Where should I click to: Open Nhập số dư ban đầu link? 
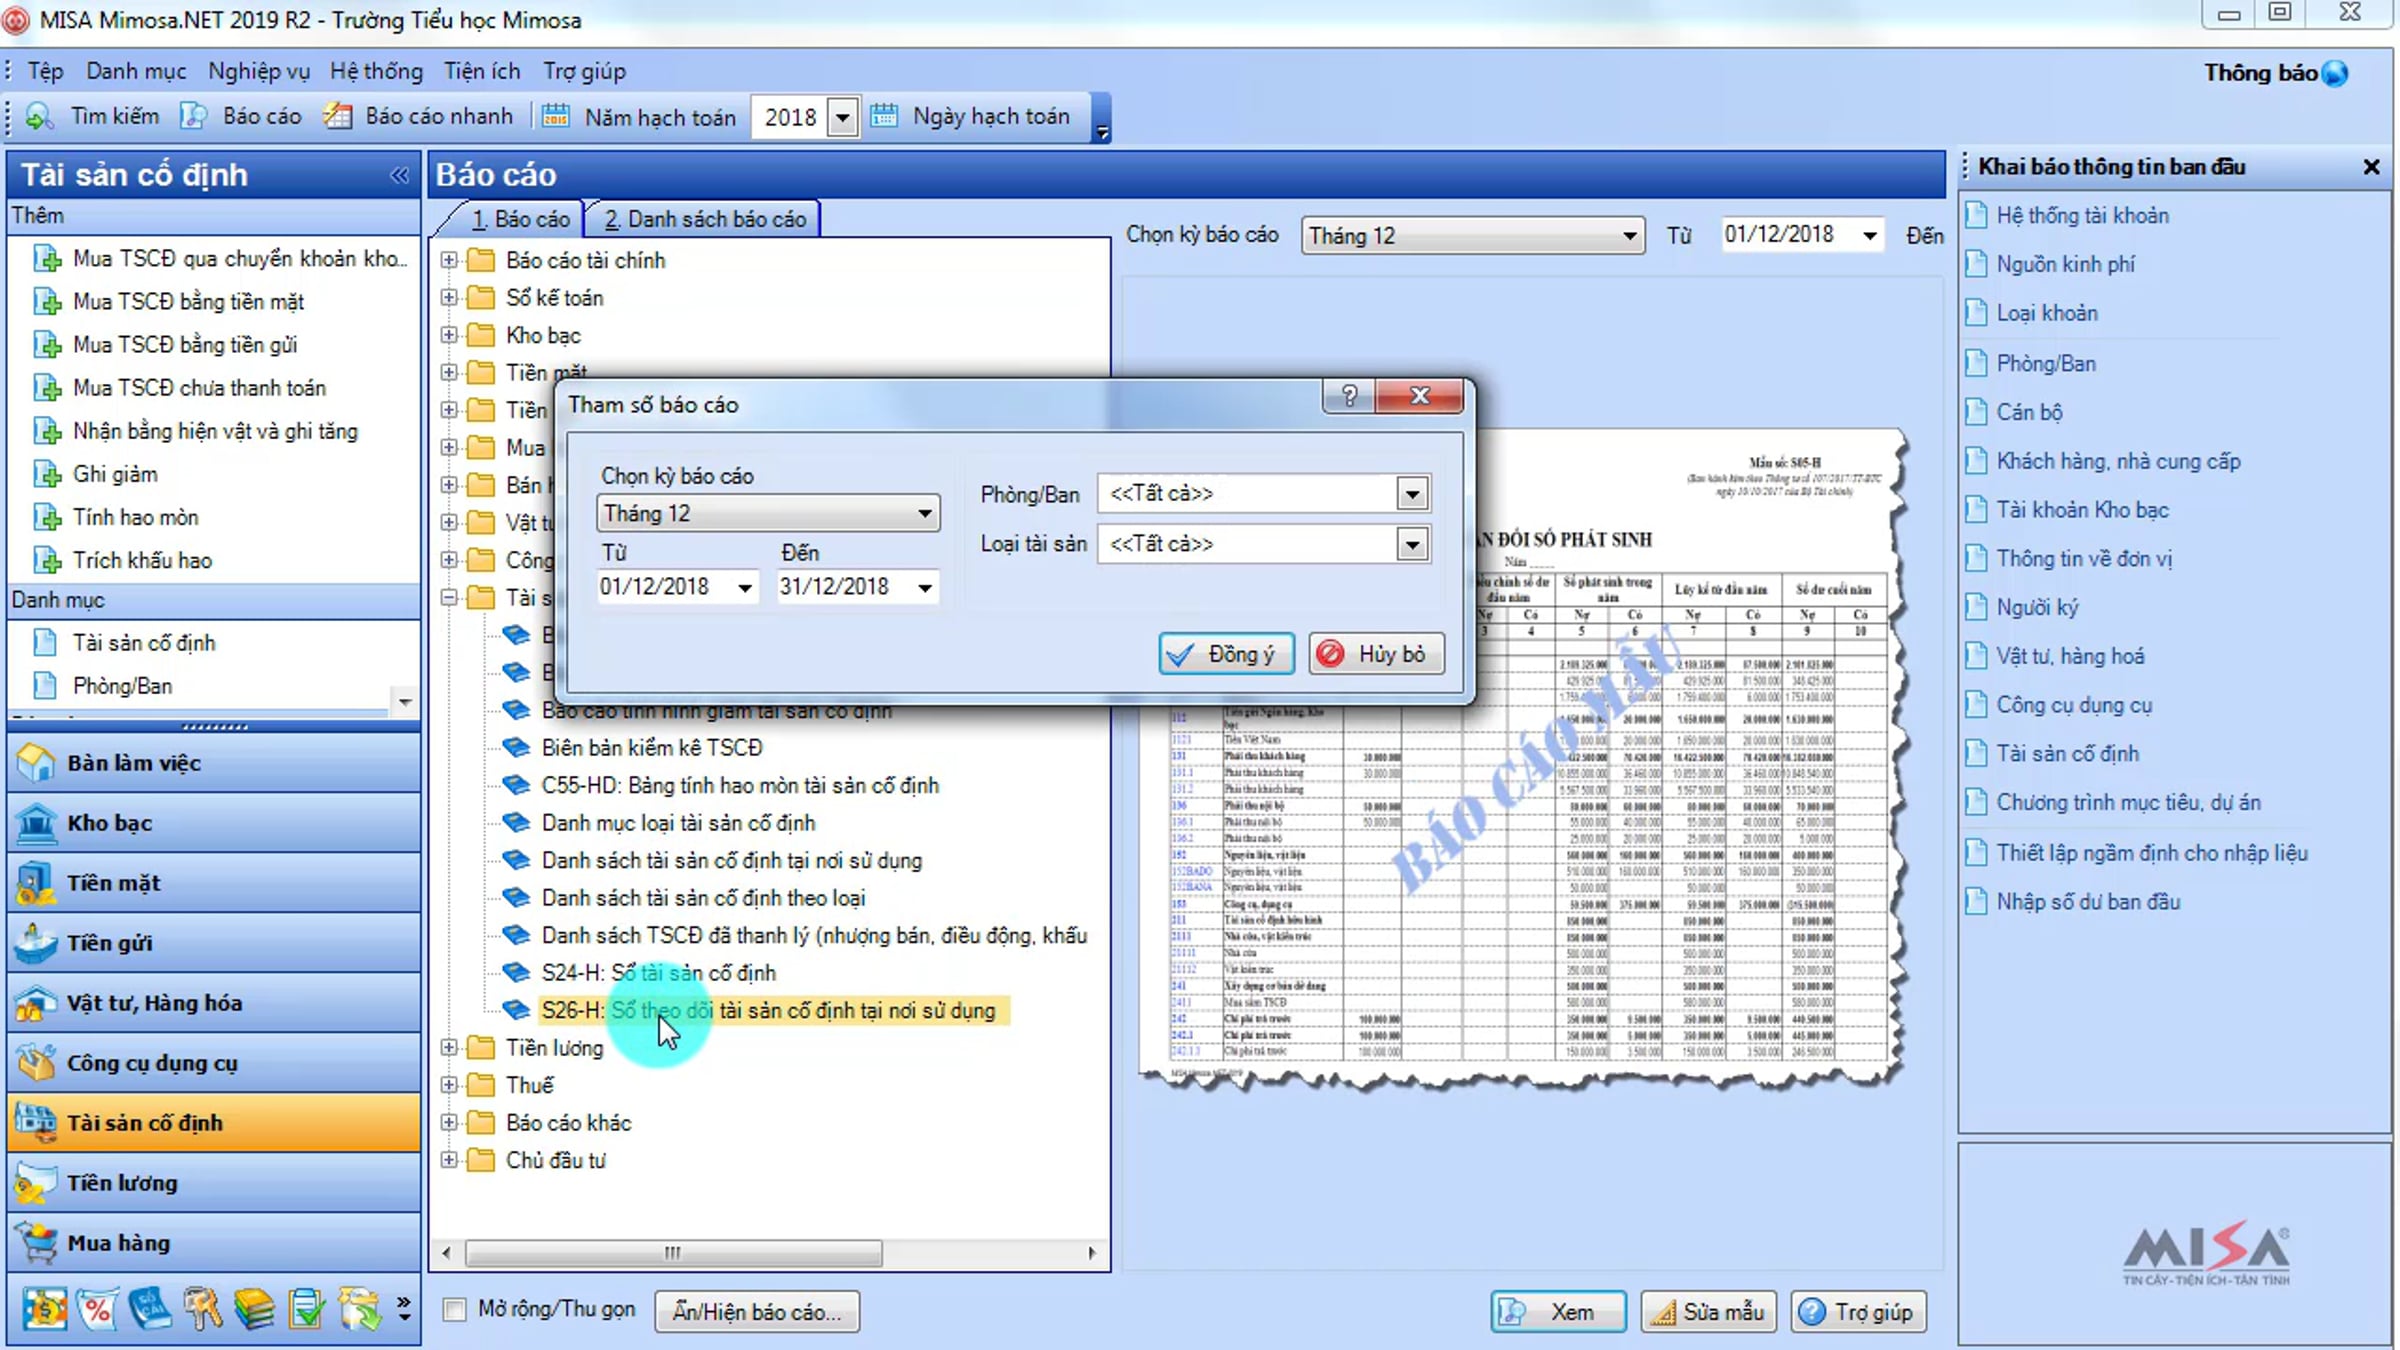[2088, 902]
